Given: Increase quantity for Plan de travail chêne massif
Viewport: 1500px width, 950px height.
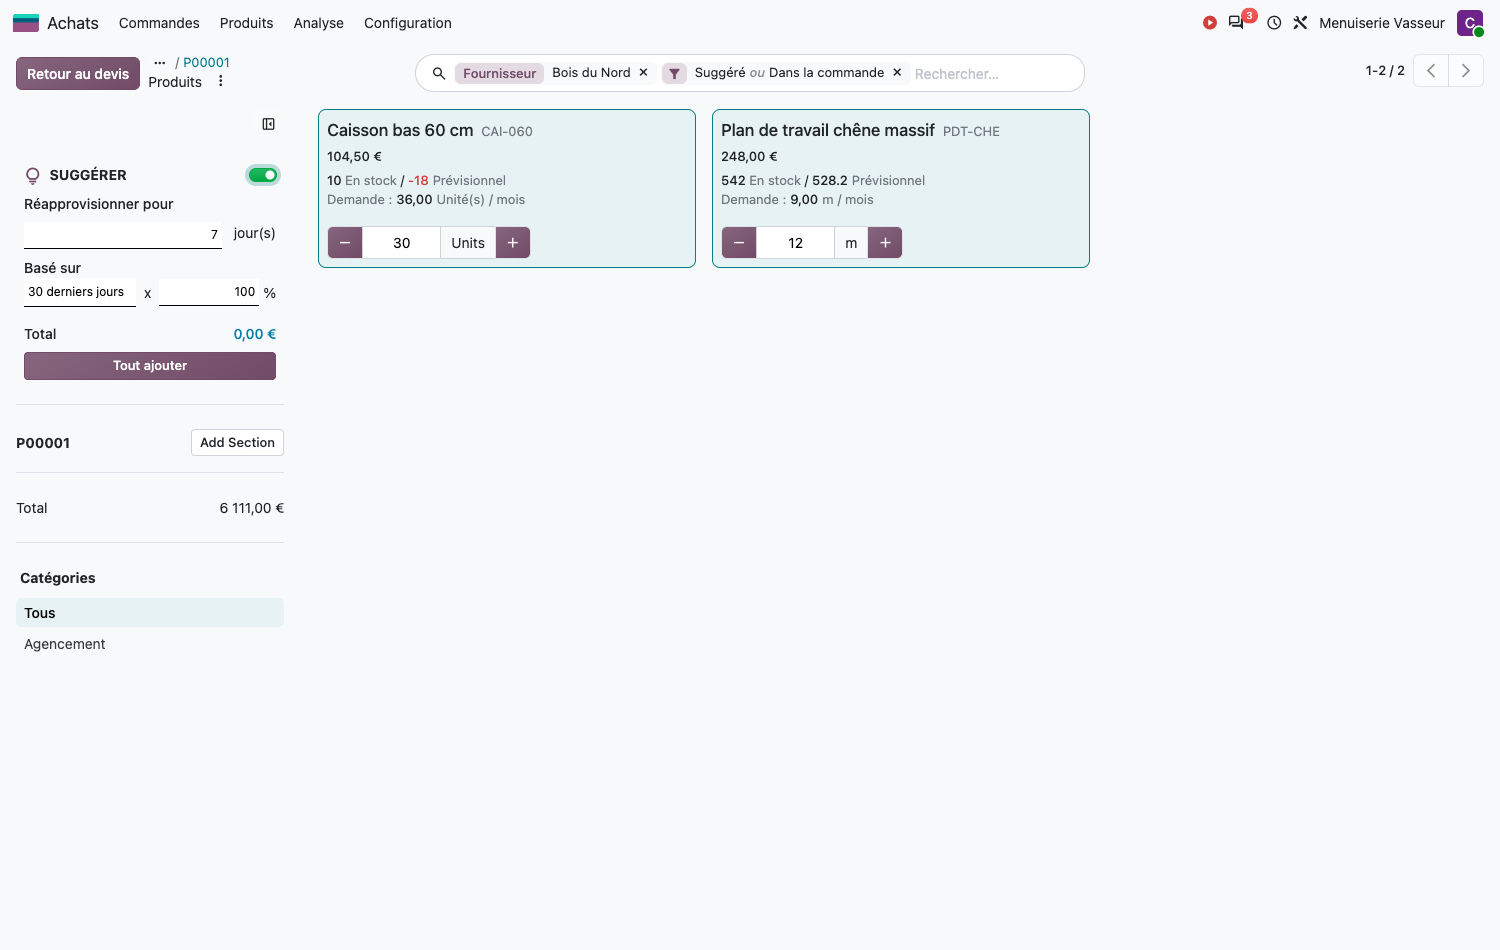Looking at the screenshot, I should click(885, 243).
